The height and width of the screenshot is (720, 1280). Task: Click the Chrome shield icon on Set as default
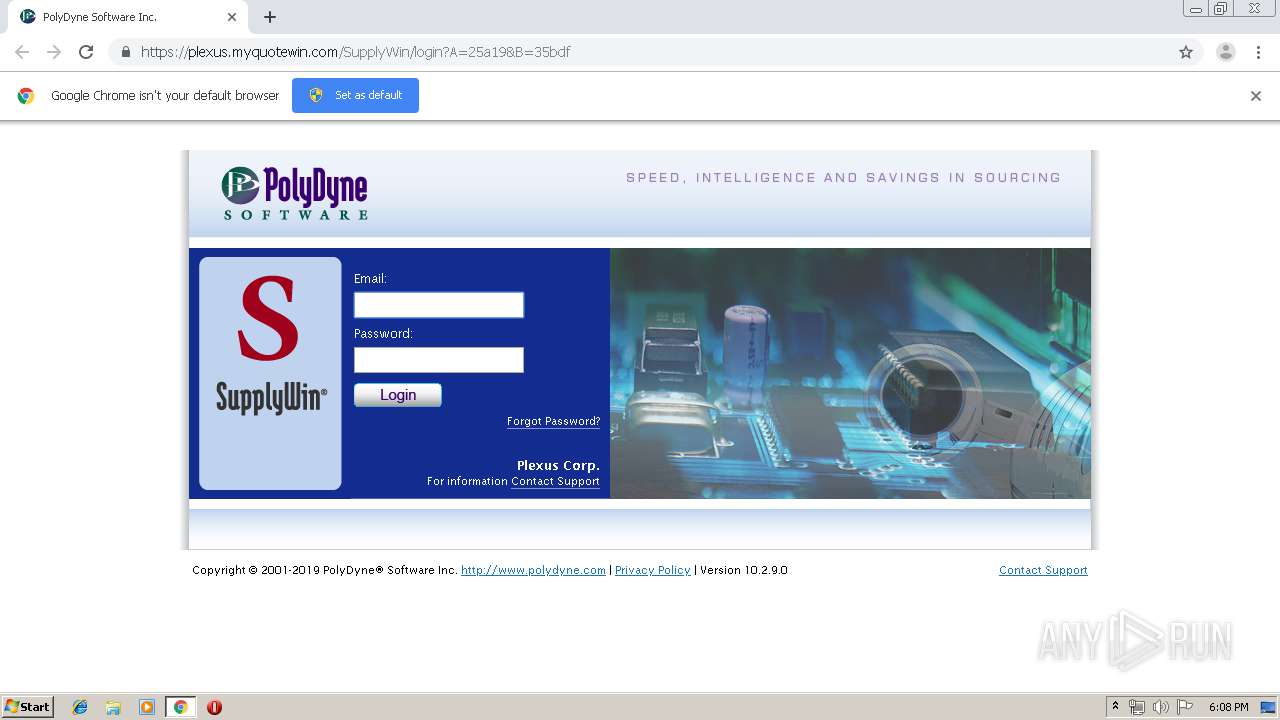(x=316, y=95)
